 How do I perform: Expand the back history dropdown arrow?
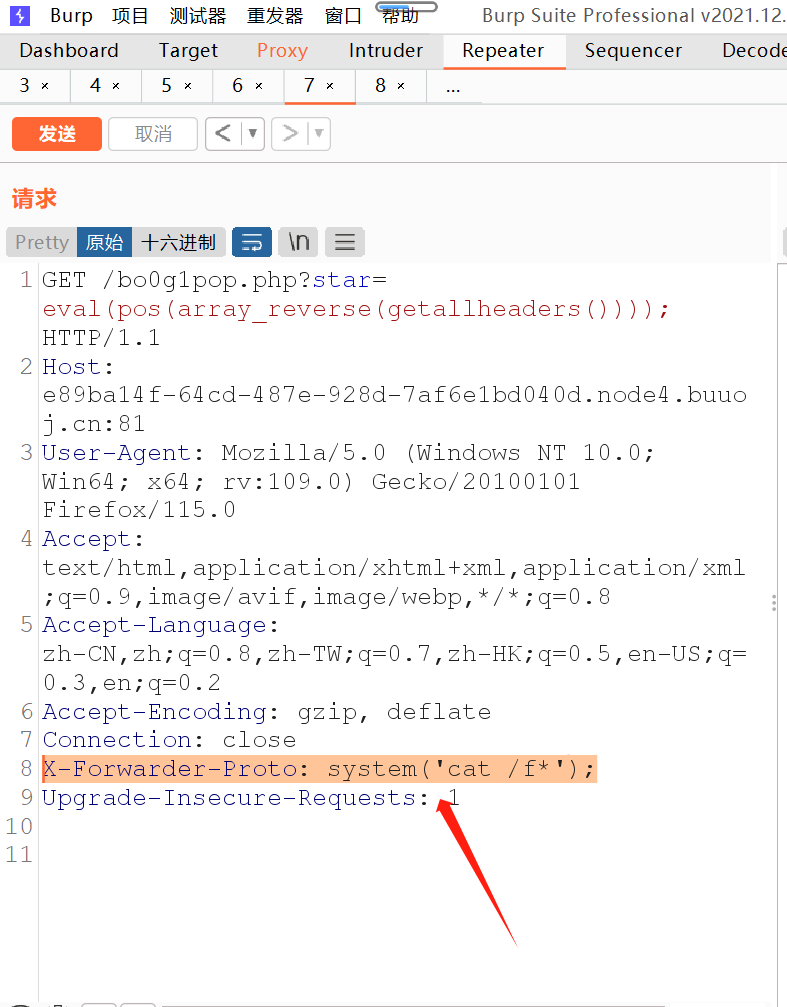[252, 134]
